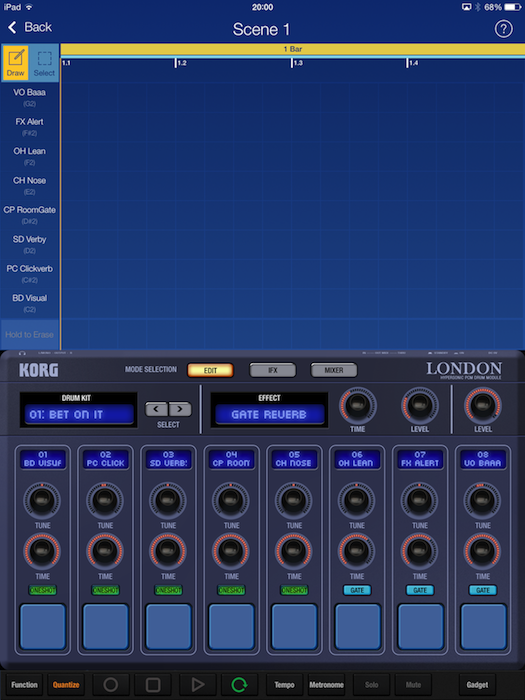Trigger drum pad 05 CH Nose
Image resolution: width=525 pixels, height=700 pixels.
pos(294,626)
